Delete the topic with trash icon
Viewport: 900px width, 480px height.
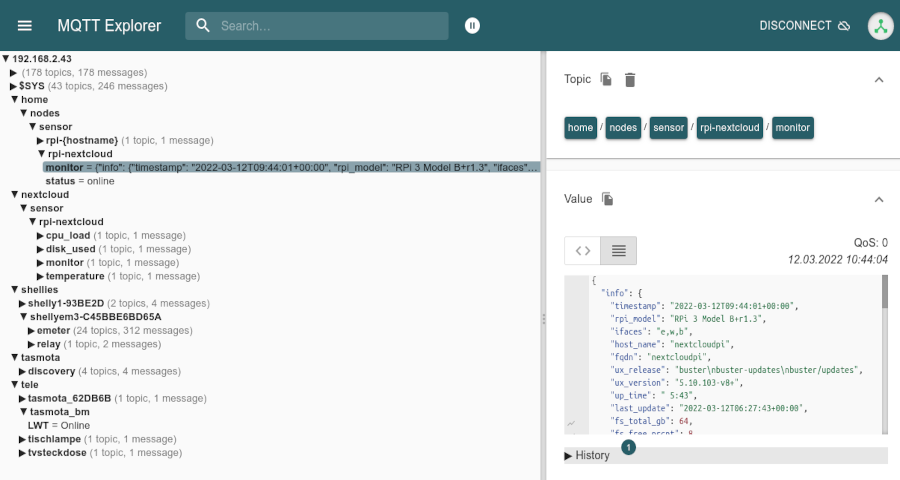[x=630, y=80]
